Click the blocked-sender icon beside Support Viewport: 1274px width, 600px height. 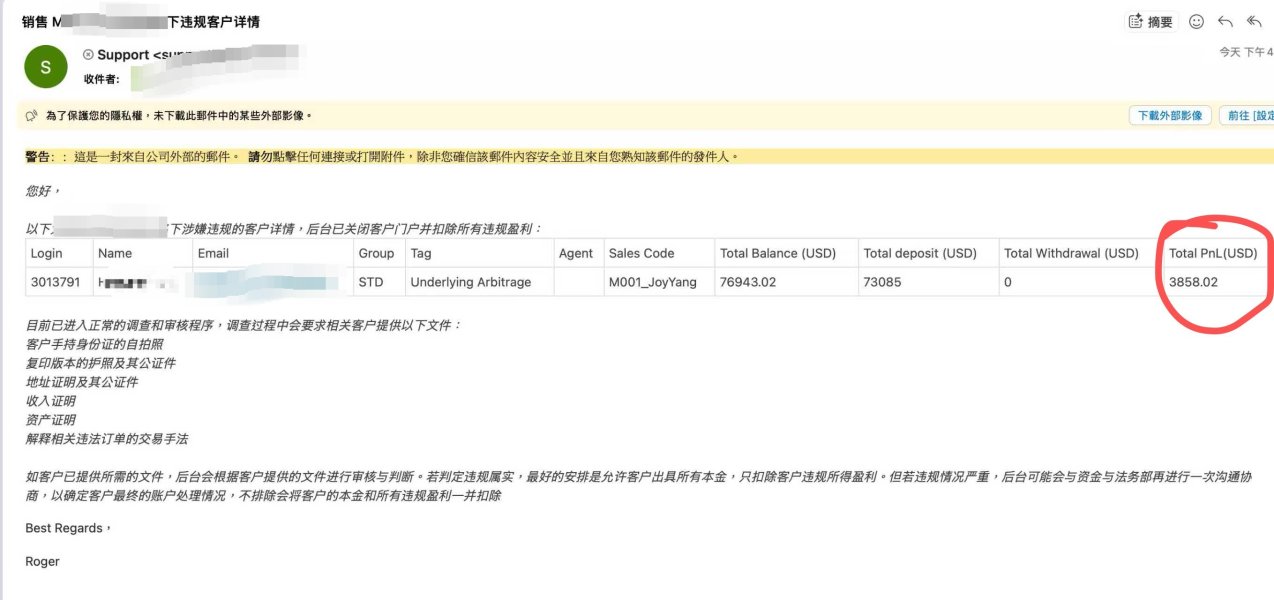click(x=88, y=55)
